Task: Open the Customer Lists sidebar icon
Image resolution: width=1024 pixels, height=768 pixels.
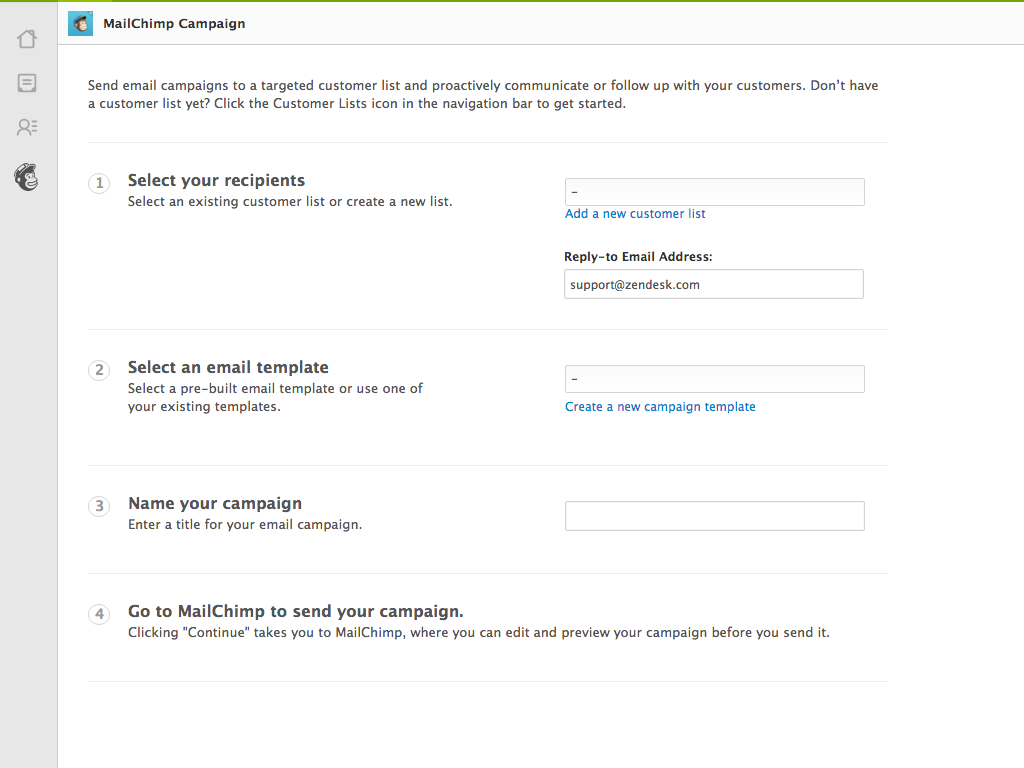Action: (x=27, y=127)
